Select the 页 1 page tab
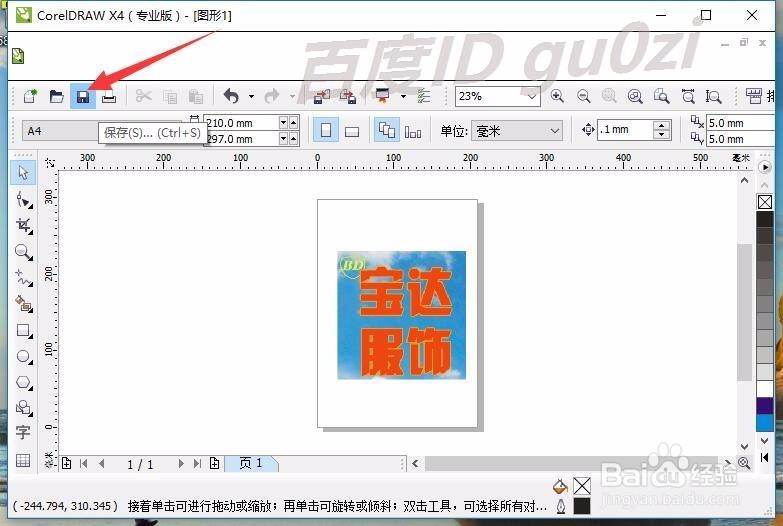The height and width of the screenshot is (526, 783). pyautogui.click(x=251, y=464)
